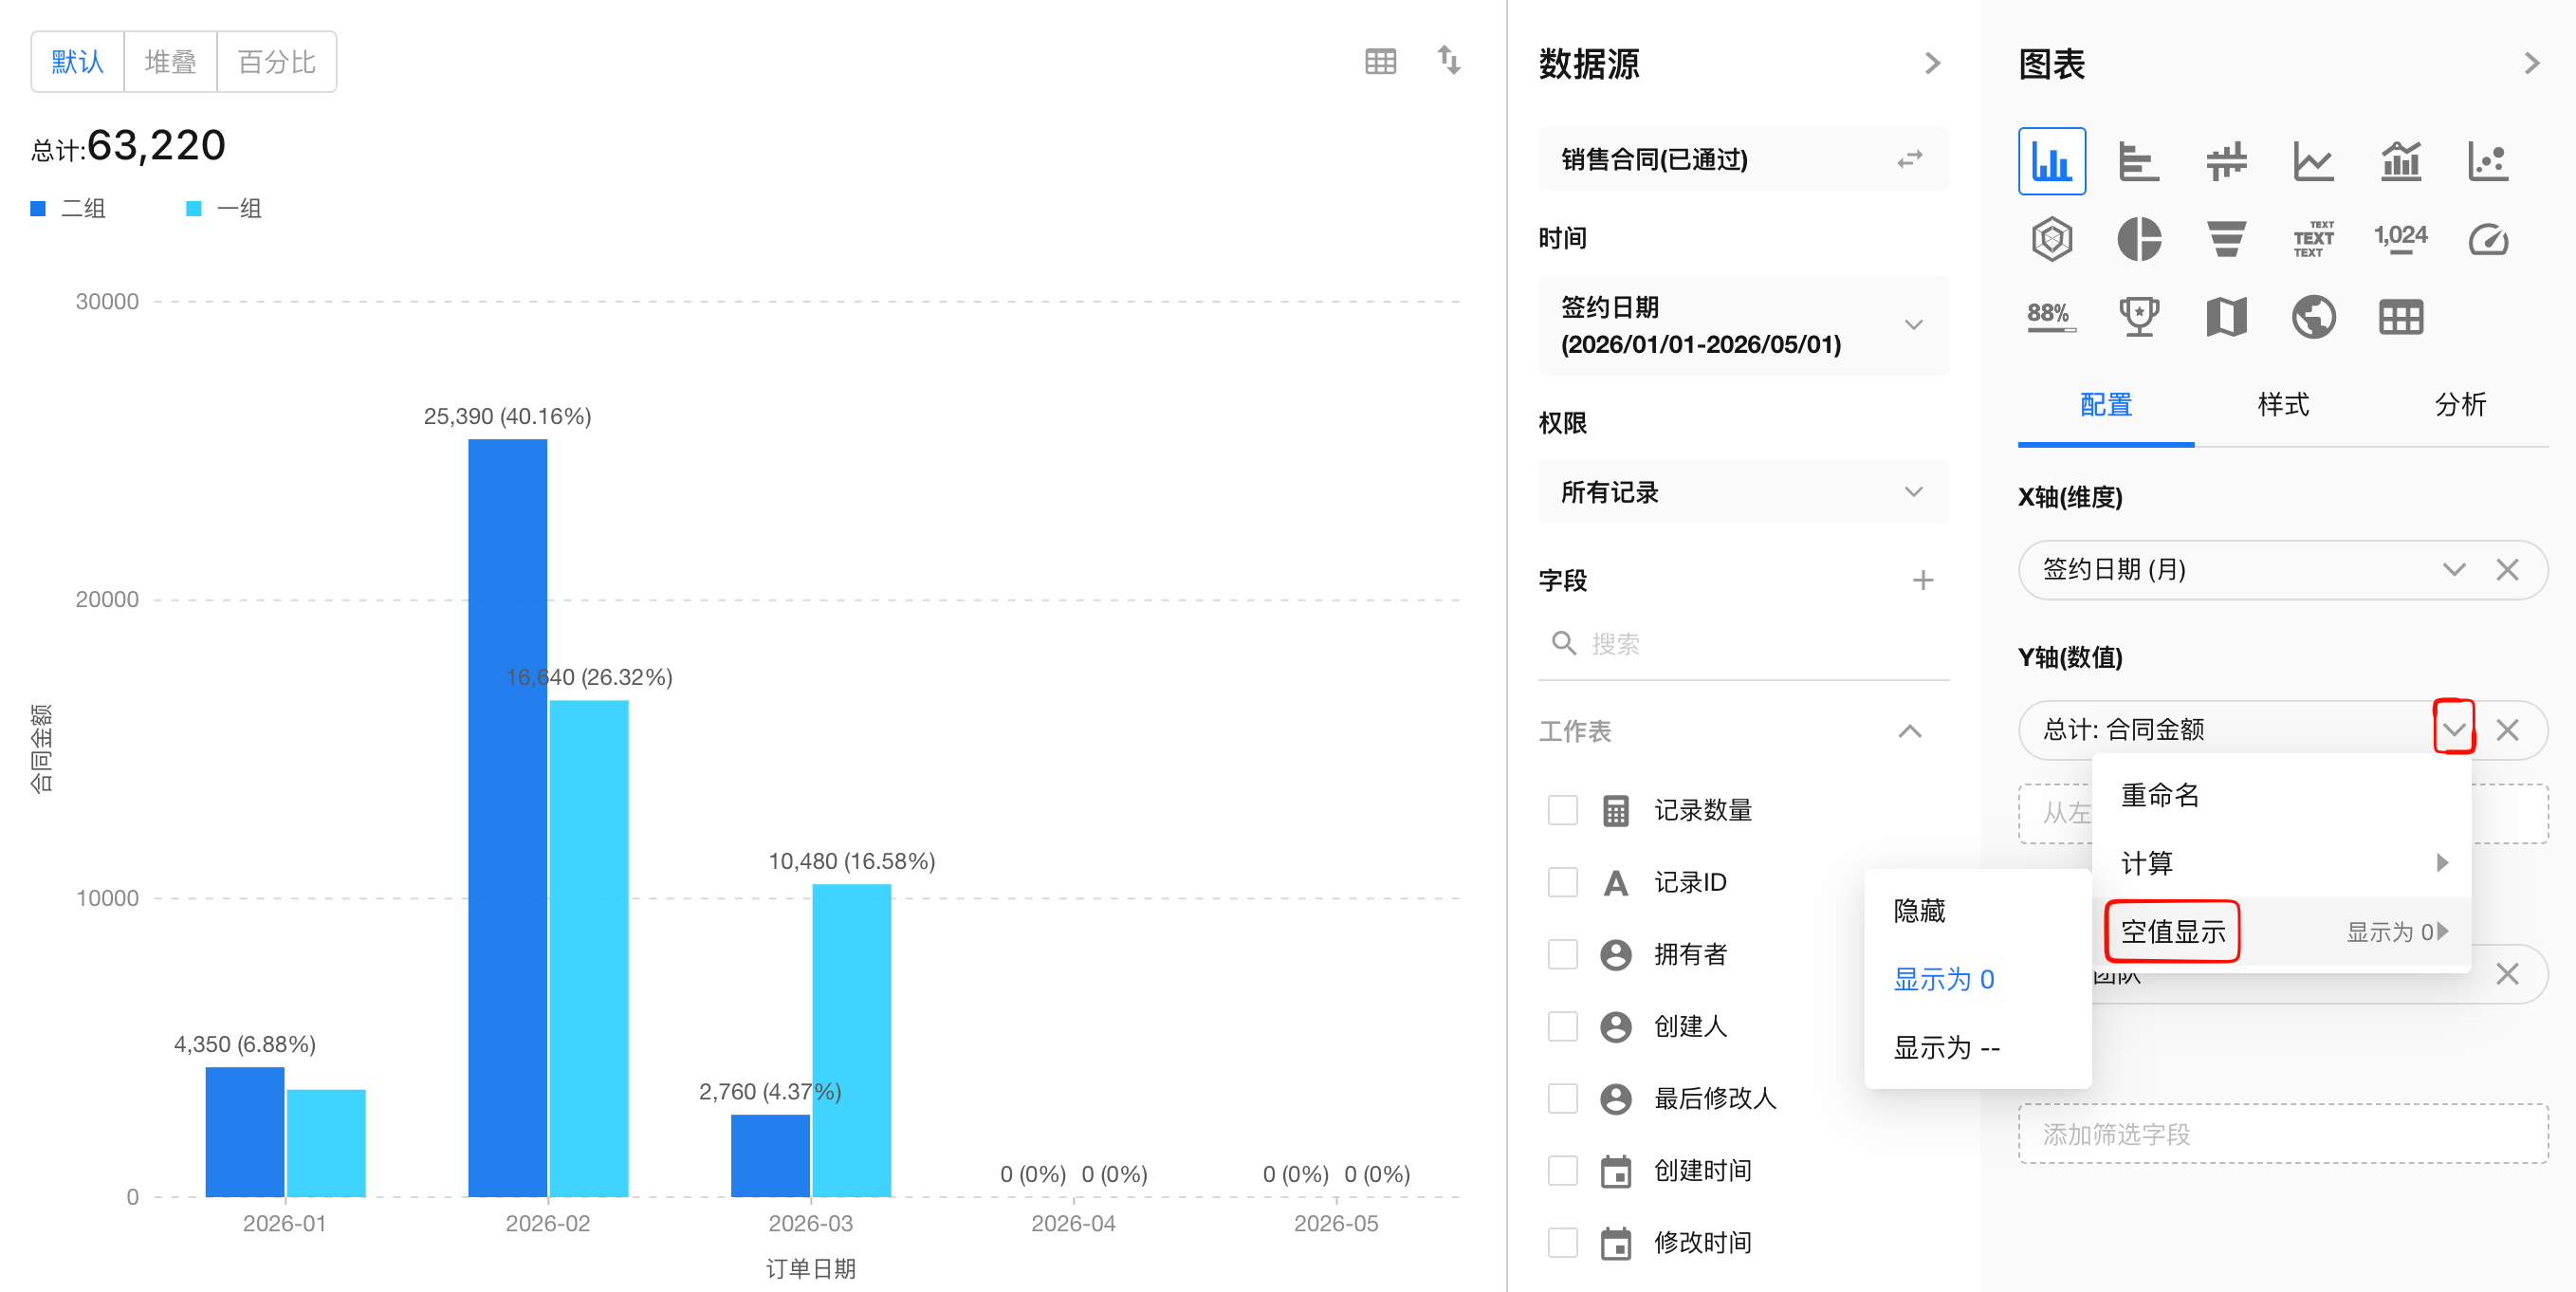Screen dimensions: 2576x1292
Task: Collapse the 工作表 field section
Action: click(x=1909, y=731)
